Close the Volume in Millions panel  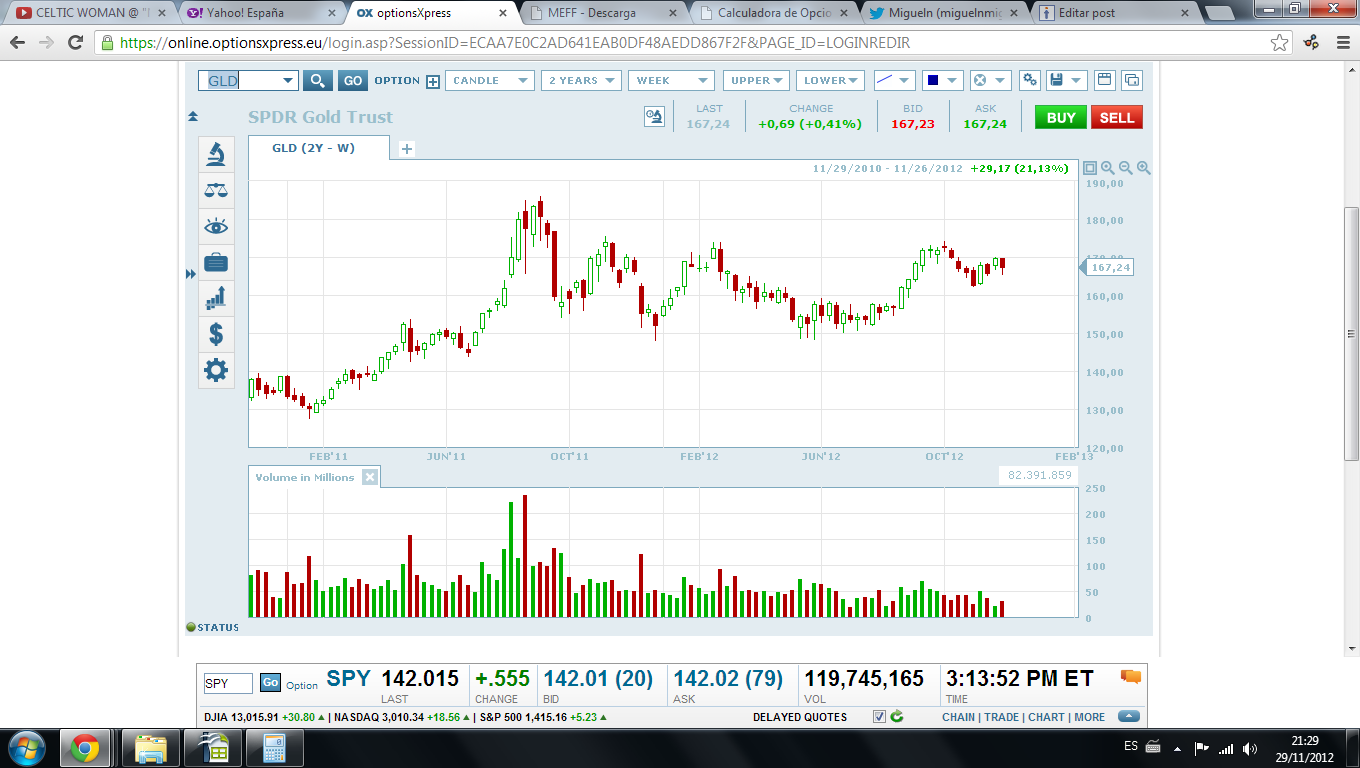[370, 477]
